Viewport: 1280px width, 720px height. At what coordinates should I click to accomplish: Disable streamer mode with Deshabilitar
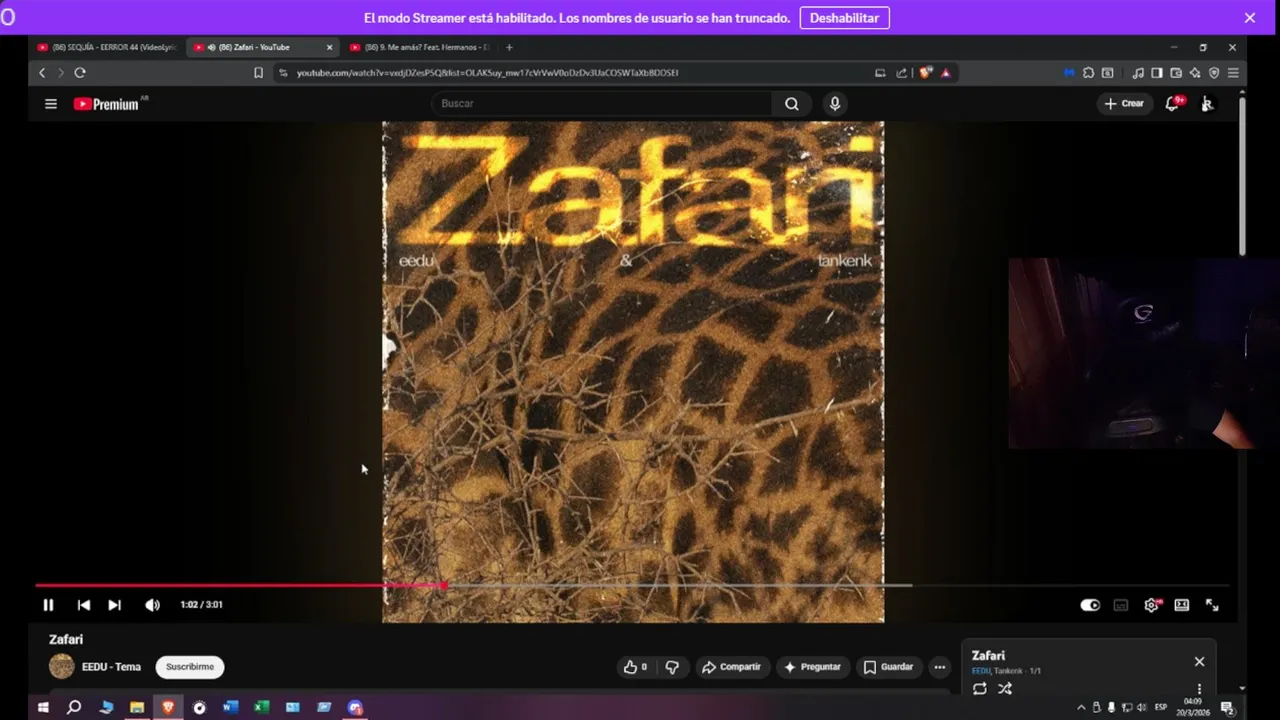pyautogui.click(x=844, y=18)
